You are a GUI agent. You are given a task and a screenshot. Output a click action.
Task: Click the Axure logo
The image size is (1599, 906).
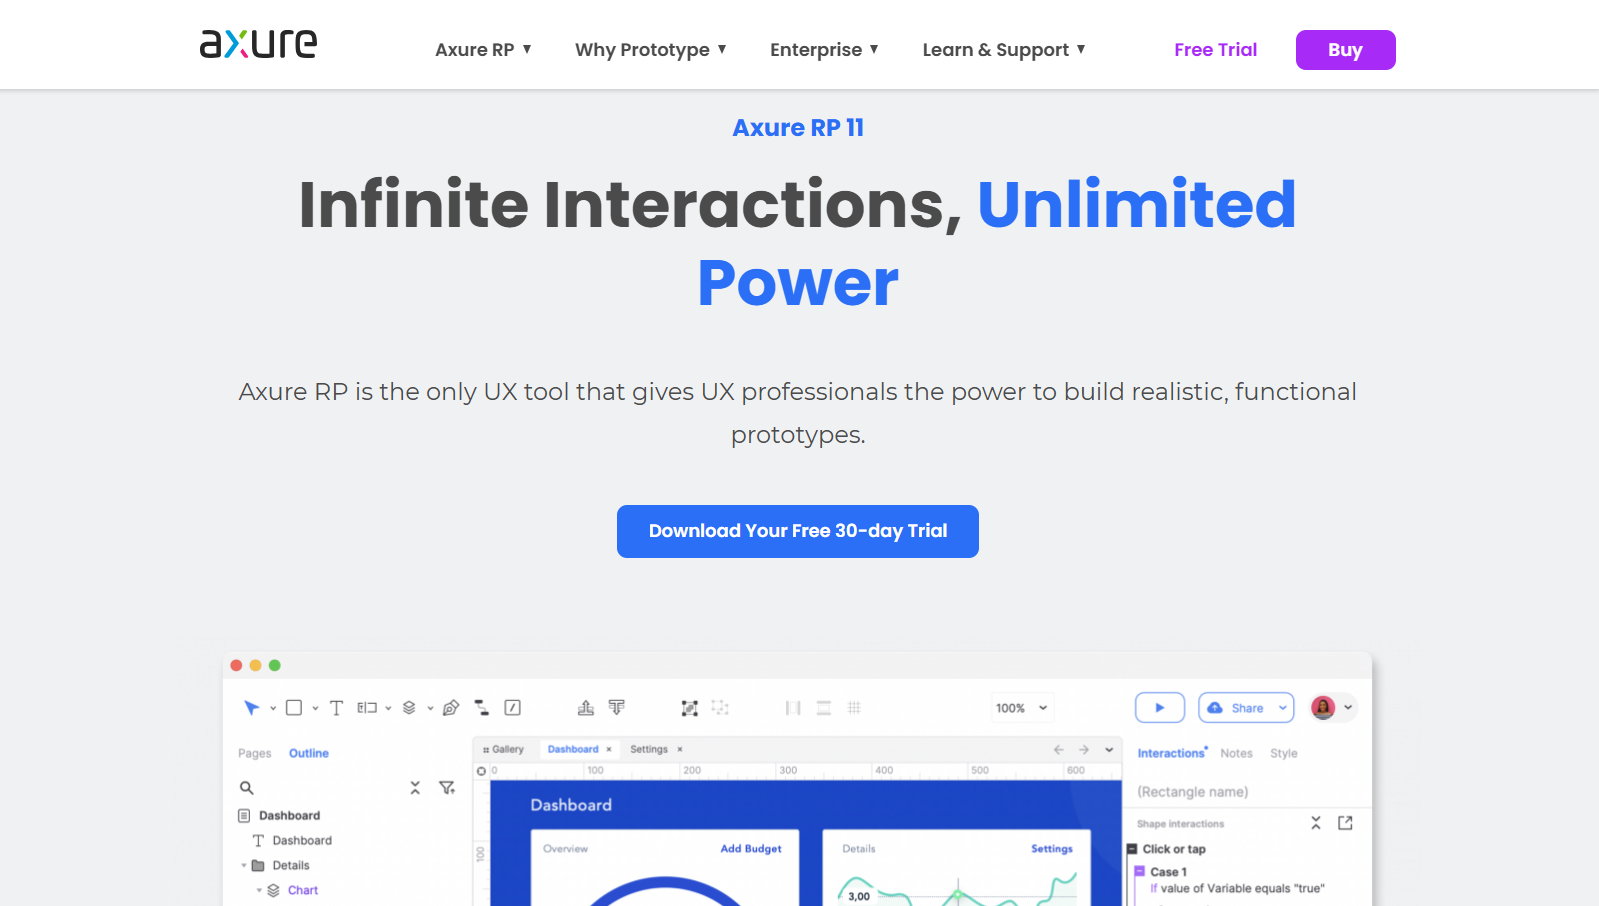258,43
